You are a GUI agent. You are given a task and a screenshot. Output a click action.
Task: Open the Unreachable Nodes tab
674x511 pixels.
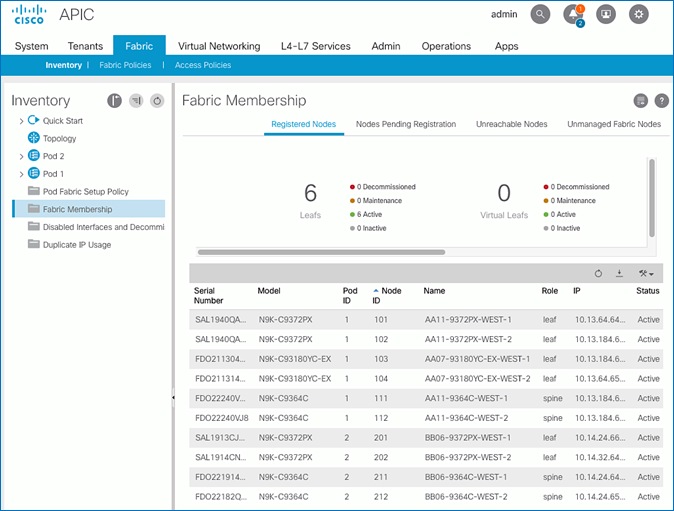click(x=511, y=124)
